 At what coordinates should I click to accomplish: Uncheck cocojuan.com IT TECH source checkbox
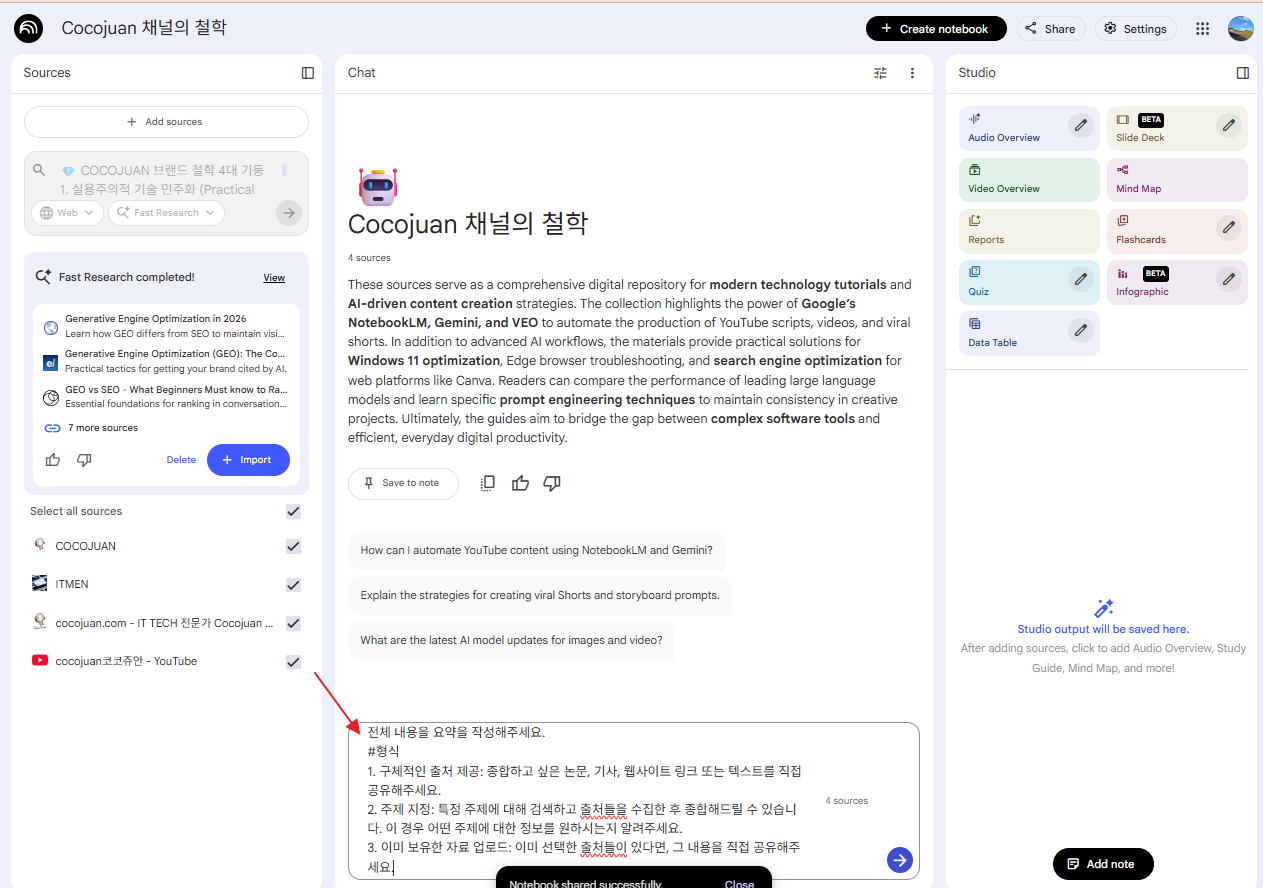coord(293,623)
